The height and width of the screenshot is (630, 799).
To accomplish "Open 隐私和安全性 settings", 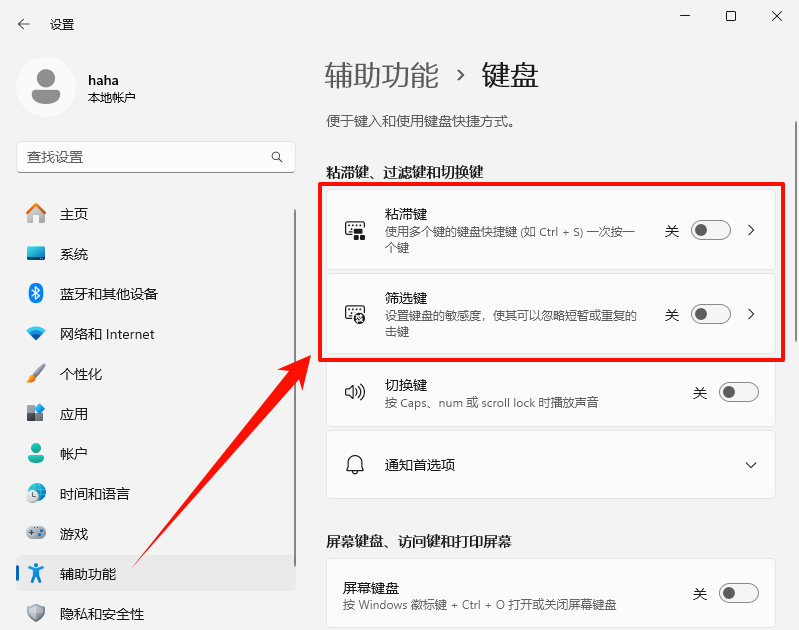I will pos(155,613).
